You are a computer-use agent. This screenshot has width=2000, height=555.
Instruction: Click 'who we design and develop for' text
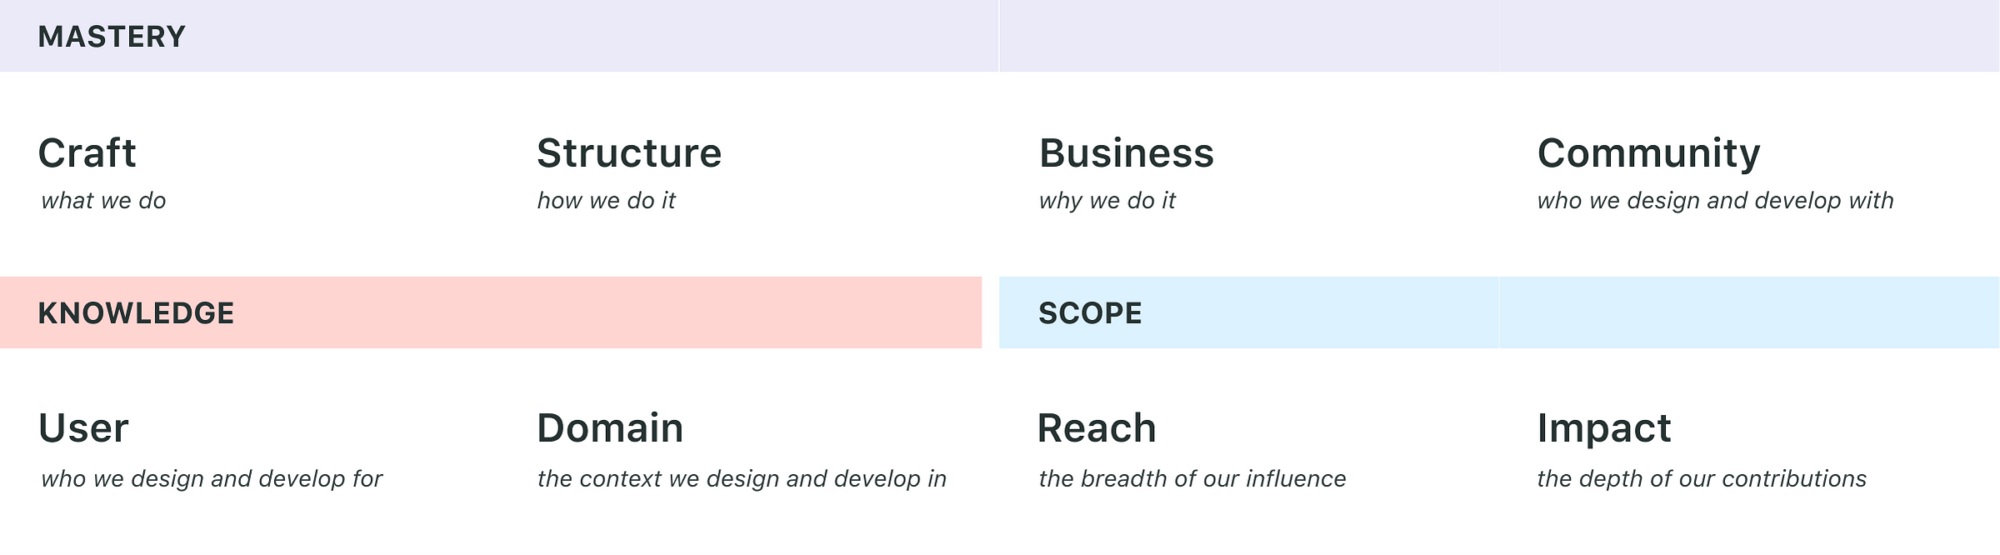212,479
